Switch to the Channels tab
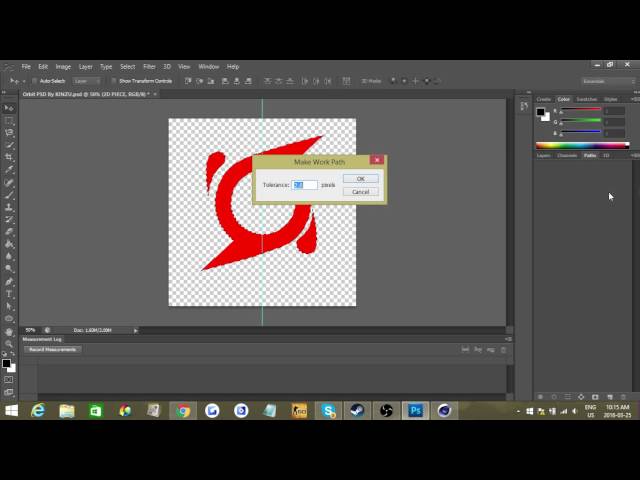This screenshot has height=480, width=640. pos(567,156)
